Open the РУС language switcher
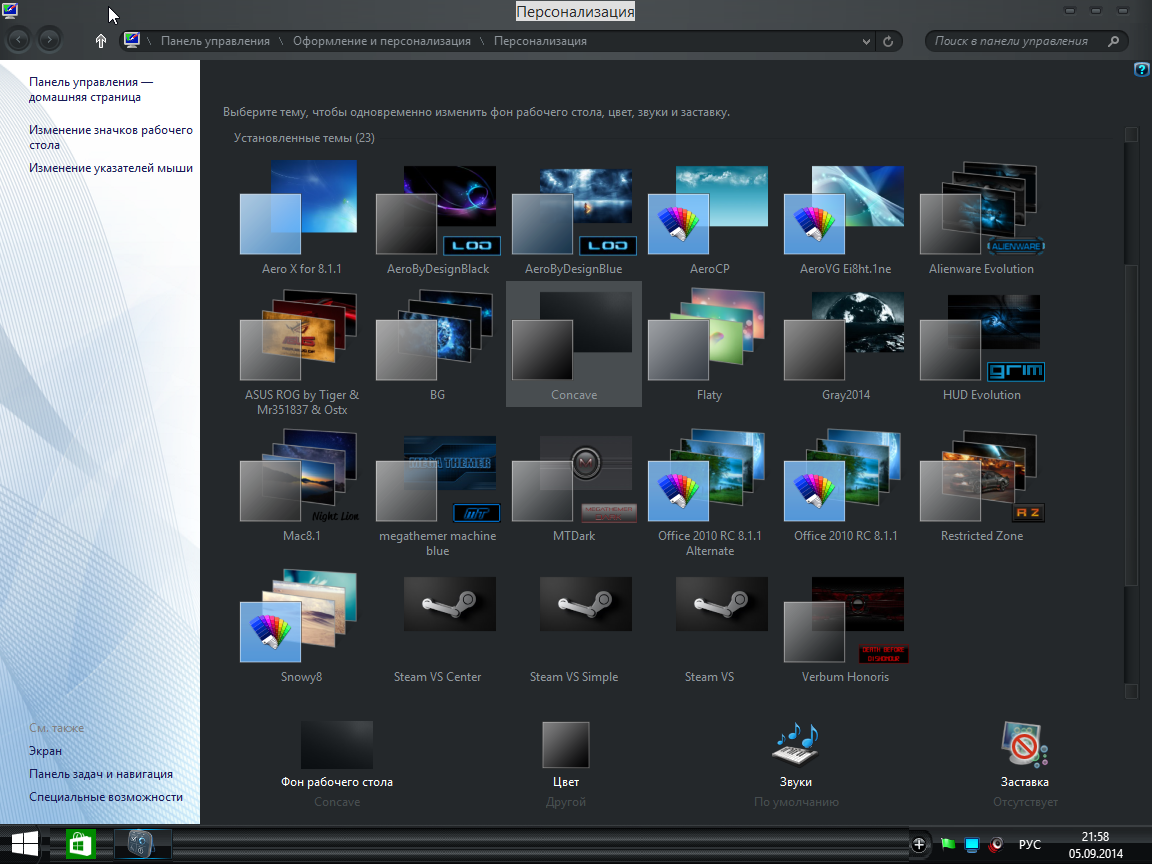 1029,845
